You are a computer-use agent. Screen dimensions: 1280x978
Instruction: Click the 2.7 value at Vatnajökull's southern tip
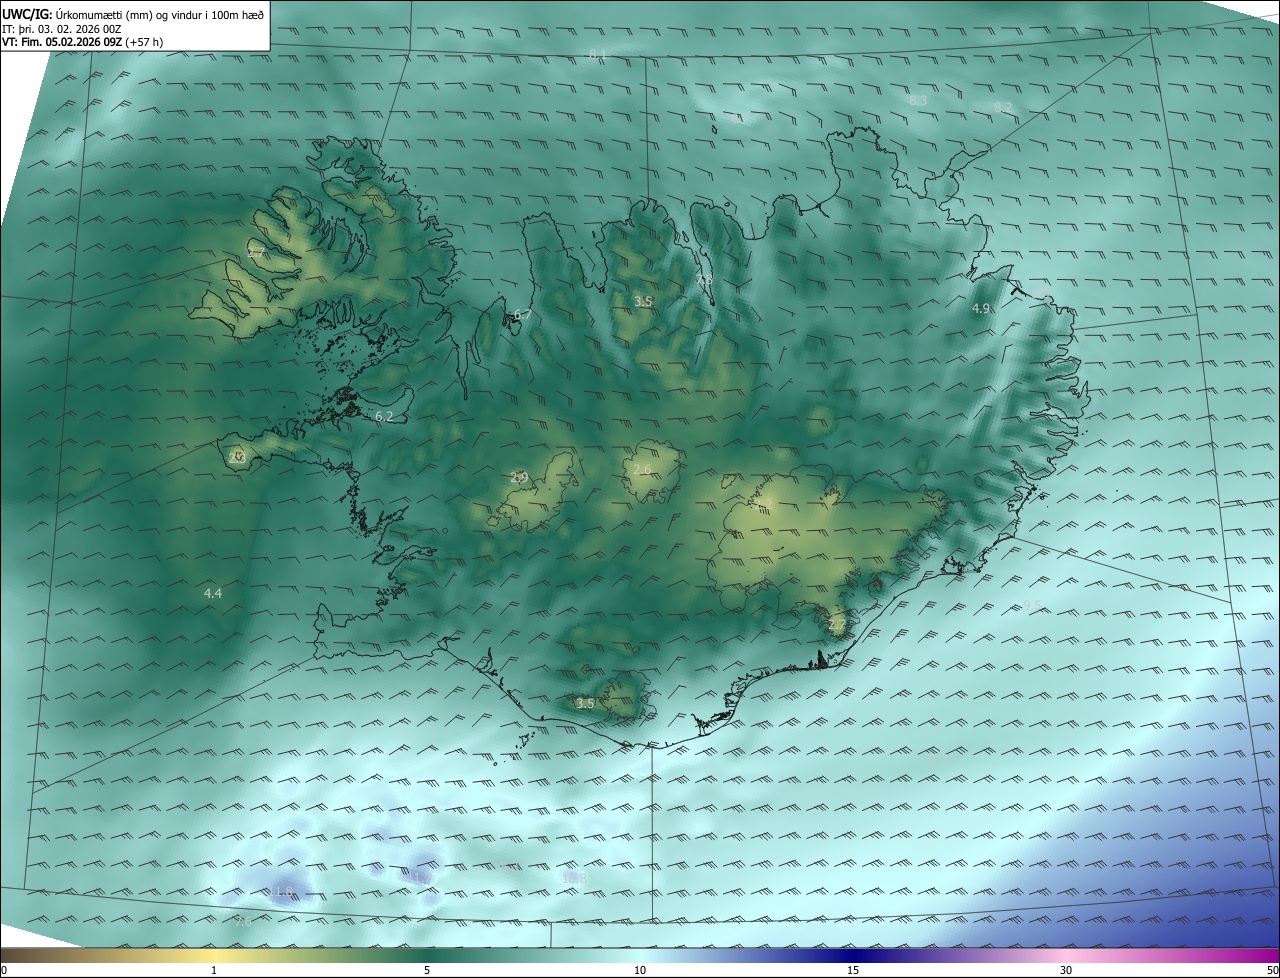click(x=837, y=624)
